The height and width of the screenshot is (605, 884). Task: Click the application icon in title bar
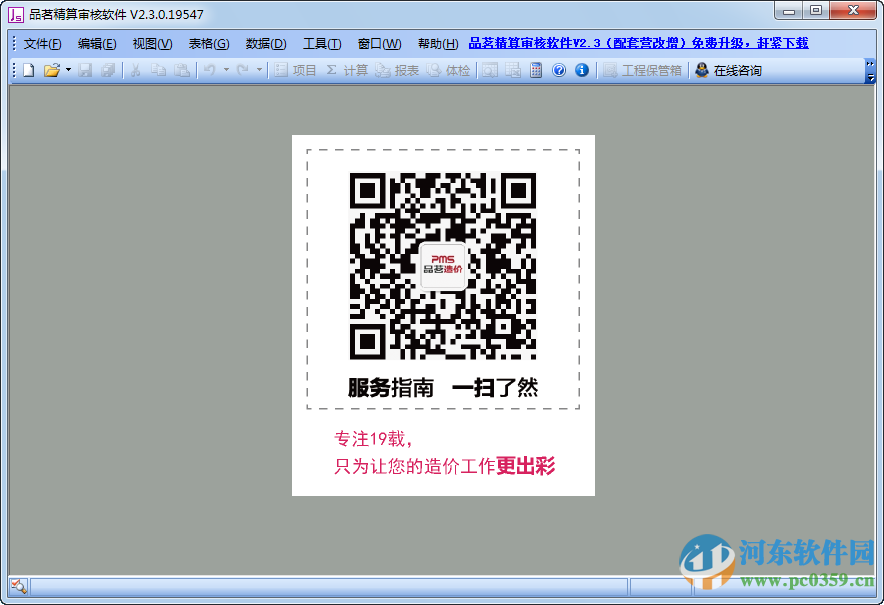click(16, 14)
